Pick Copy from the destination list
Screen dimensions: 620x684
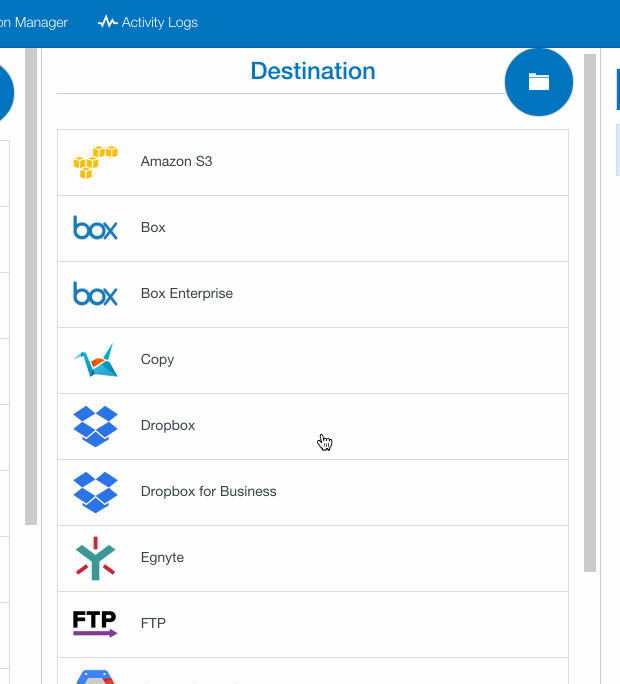157,360
